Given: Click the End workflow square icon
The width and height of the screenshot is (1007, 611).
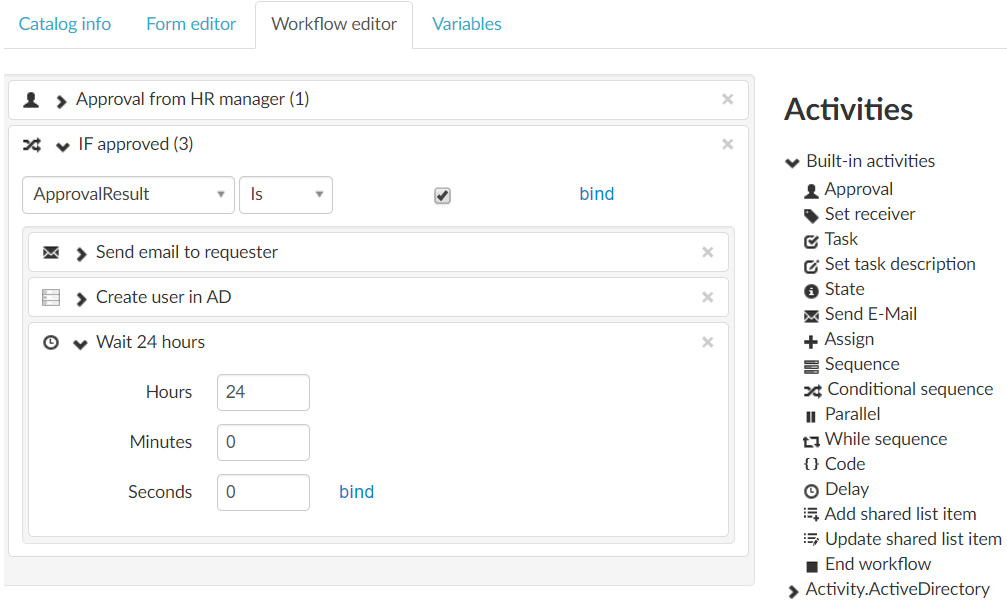Looking at the screenshot, I should pyautogui.click(x=811, y=566).
